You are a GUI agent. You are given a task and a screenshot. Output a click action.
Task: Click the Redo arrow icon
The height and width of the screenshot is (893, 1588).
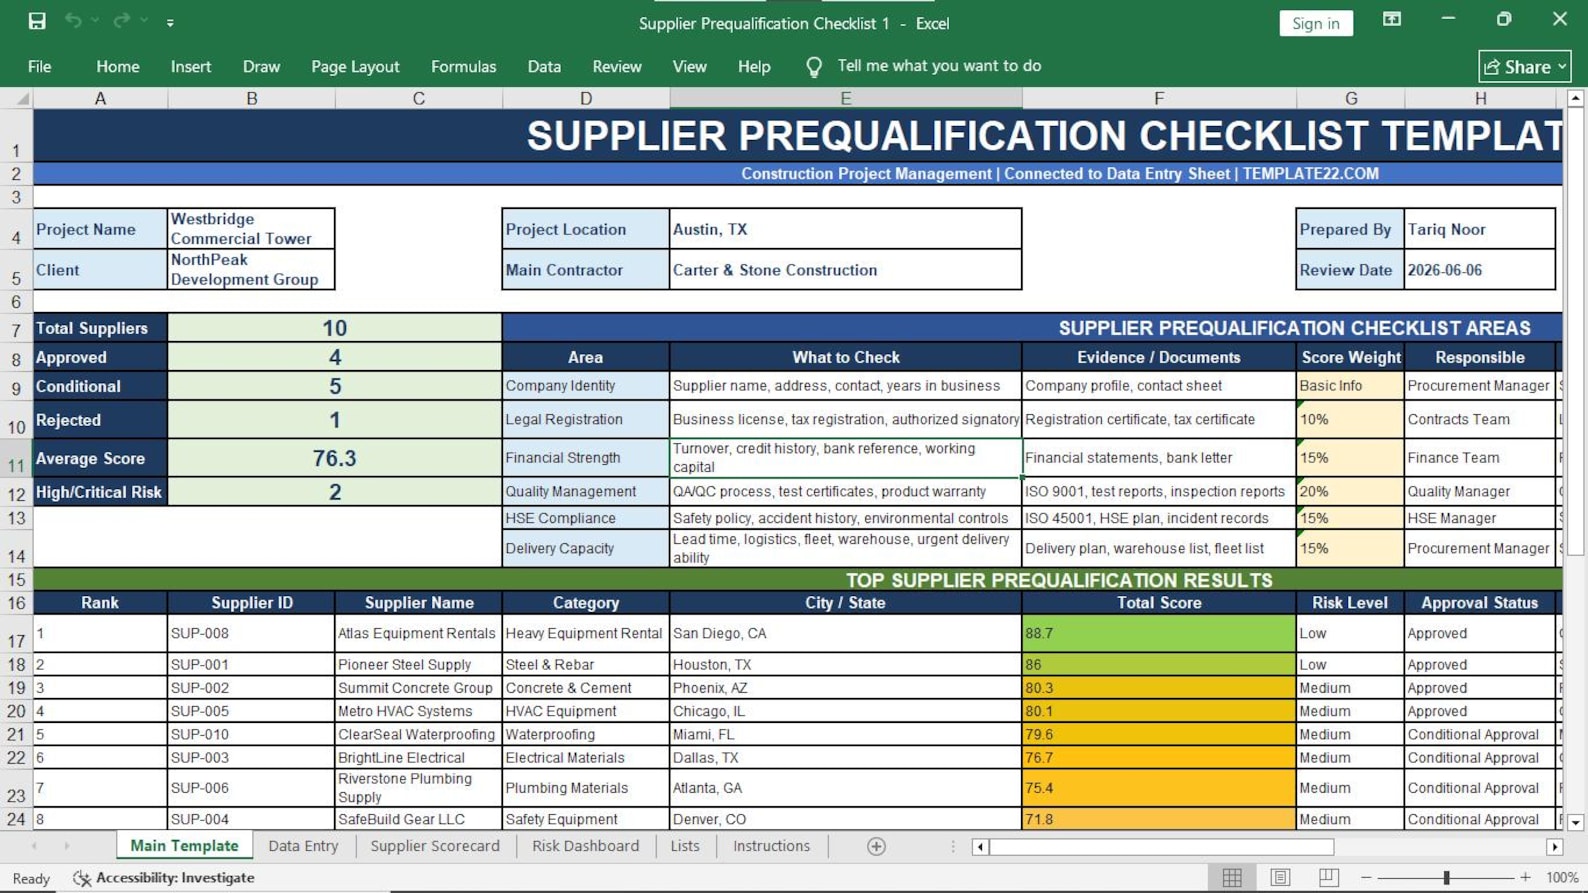tap(121, 21)
